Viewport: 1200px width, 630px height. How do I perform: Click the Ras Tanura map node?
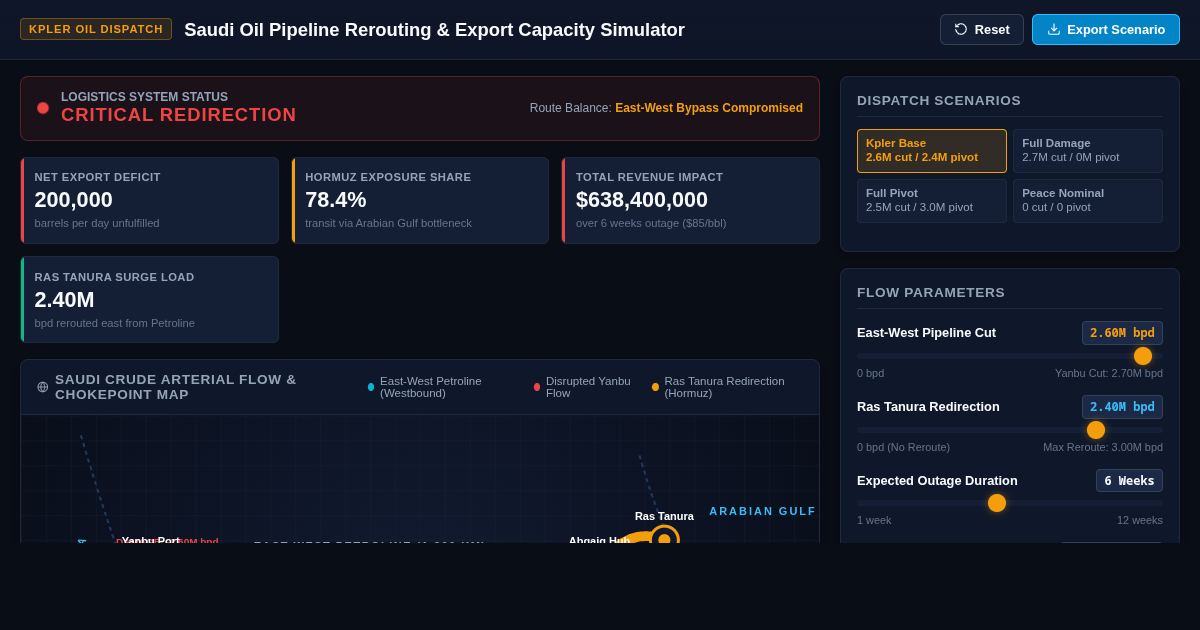(x=664, y=538)
